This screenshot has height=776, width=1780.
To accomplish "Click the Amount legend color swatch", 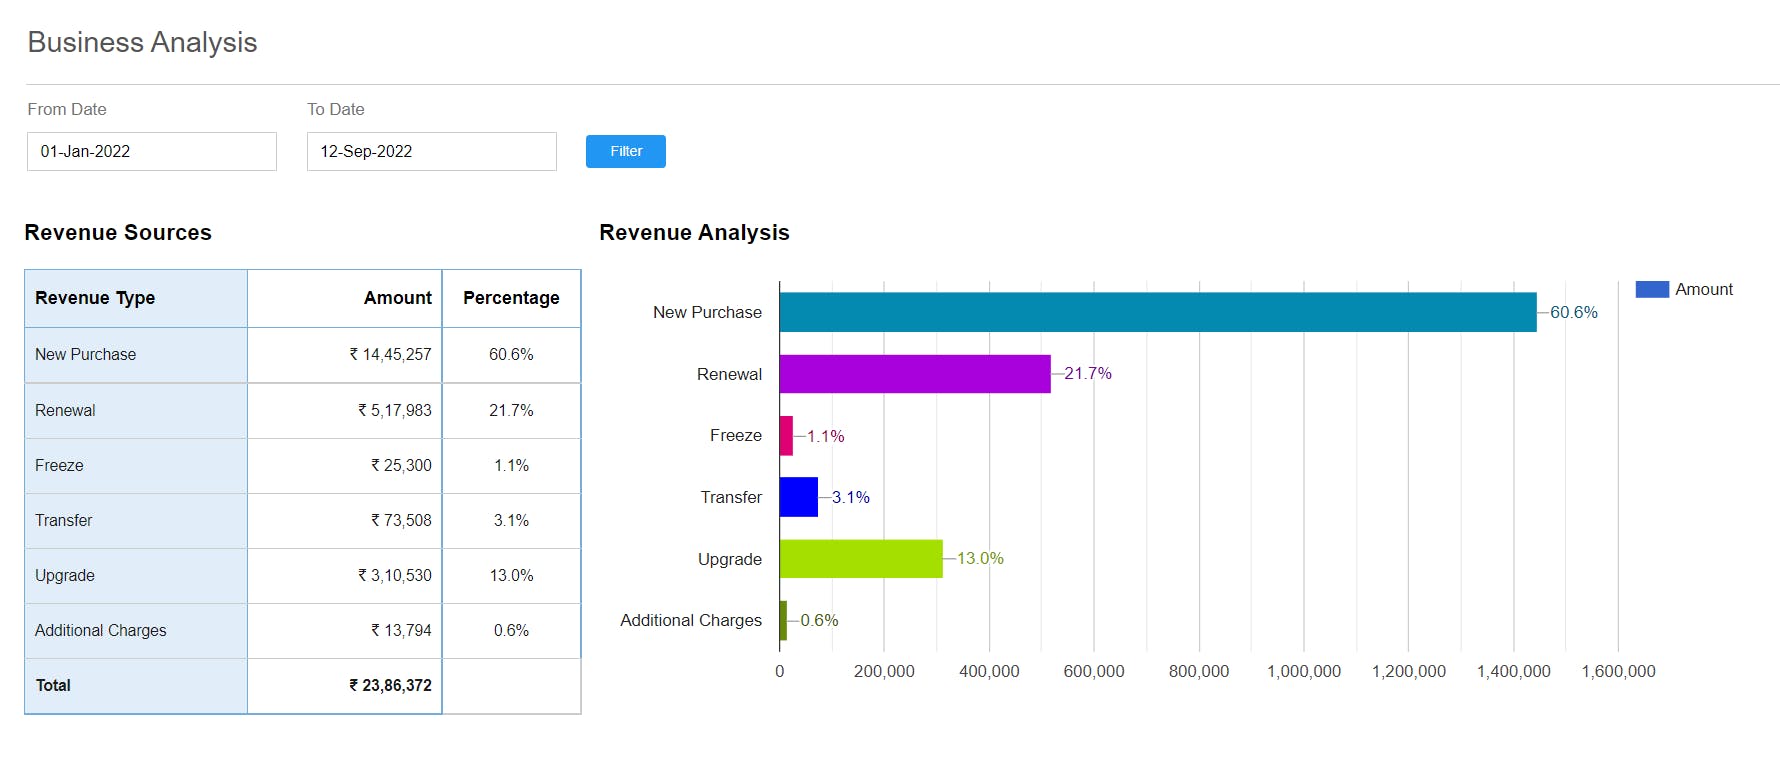I will click(1652, 289).
